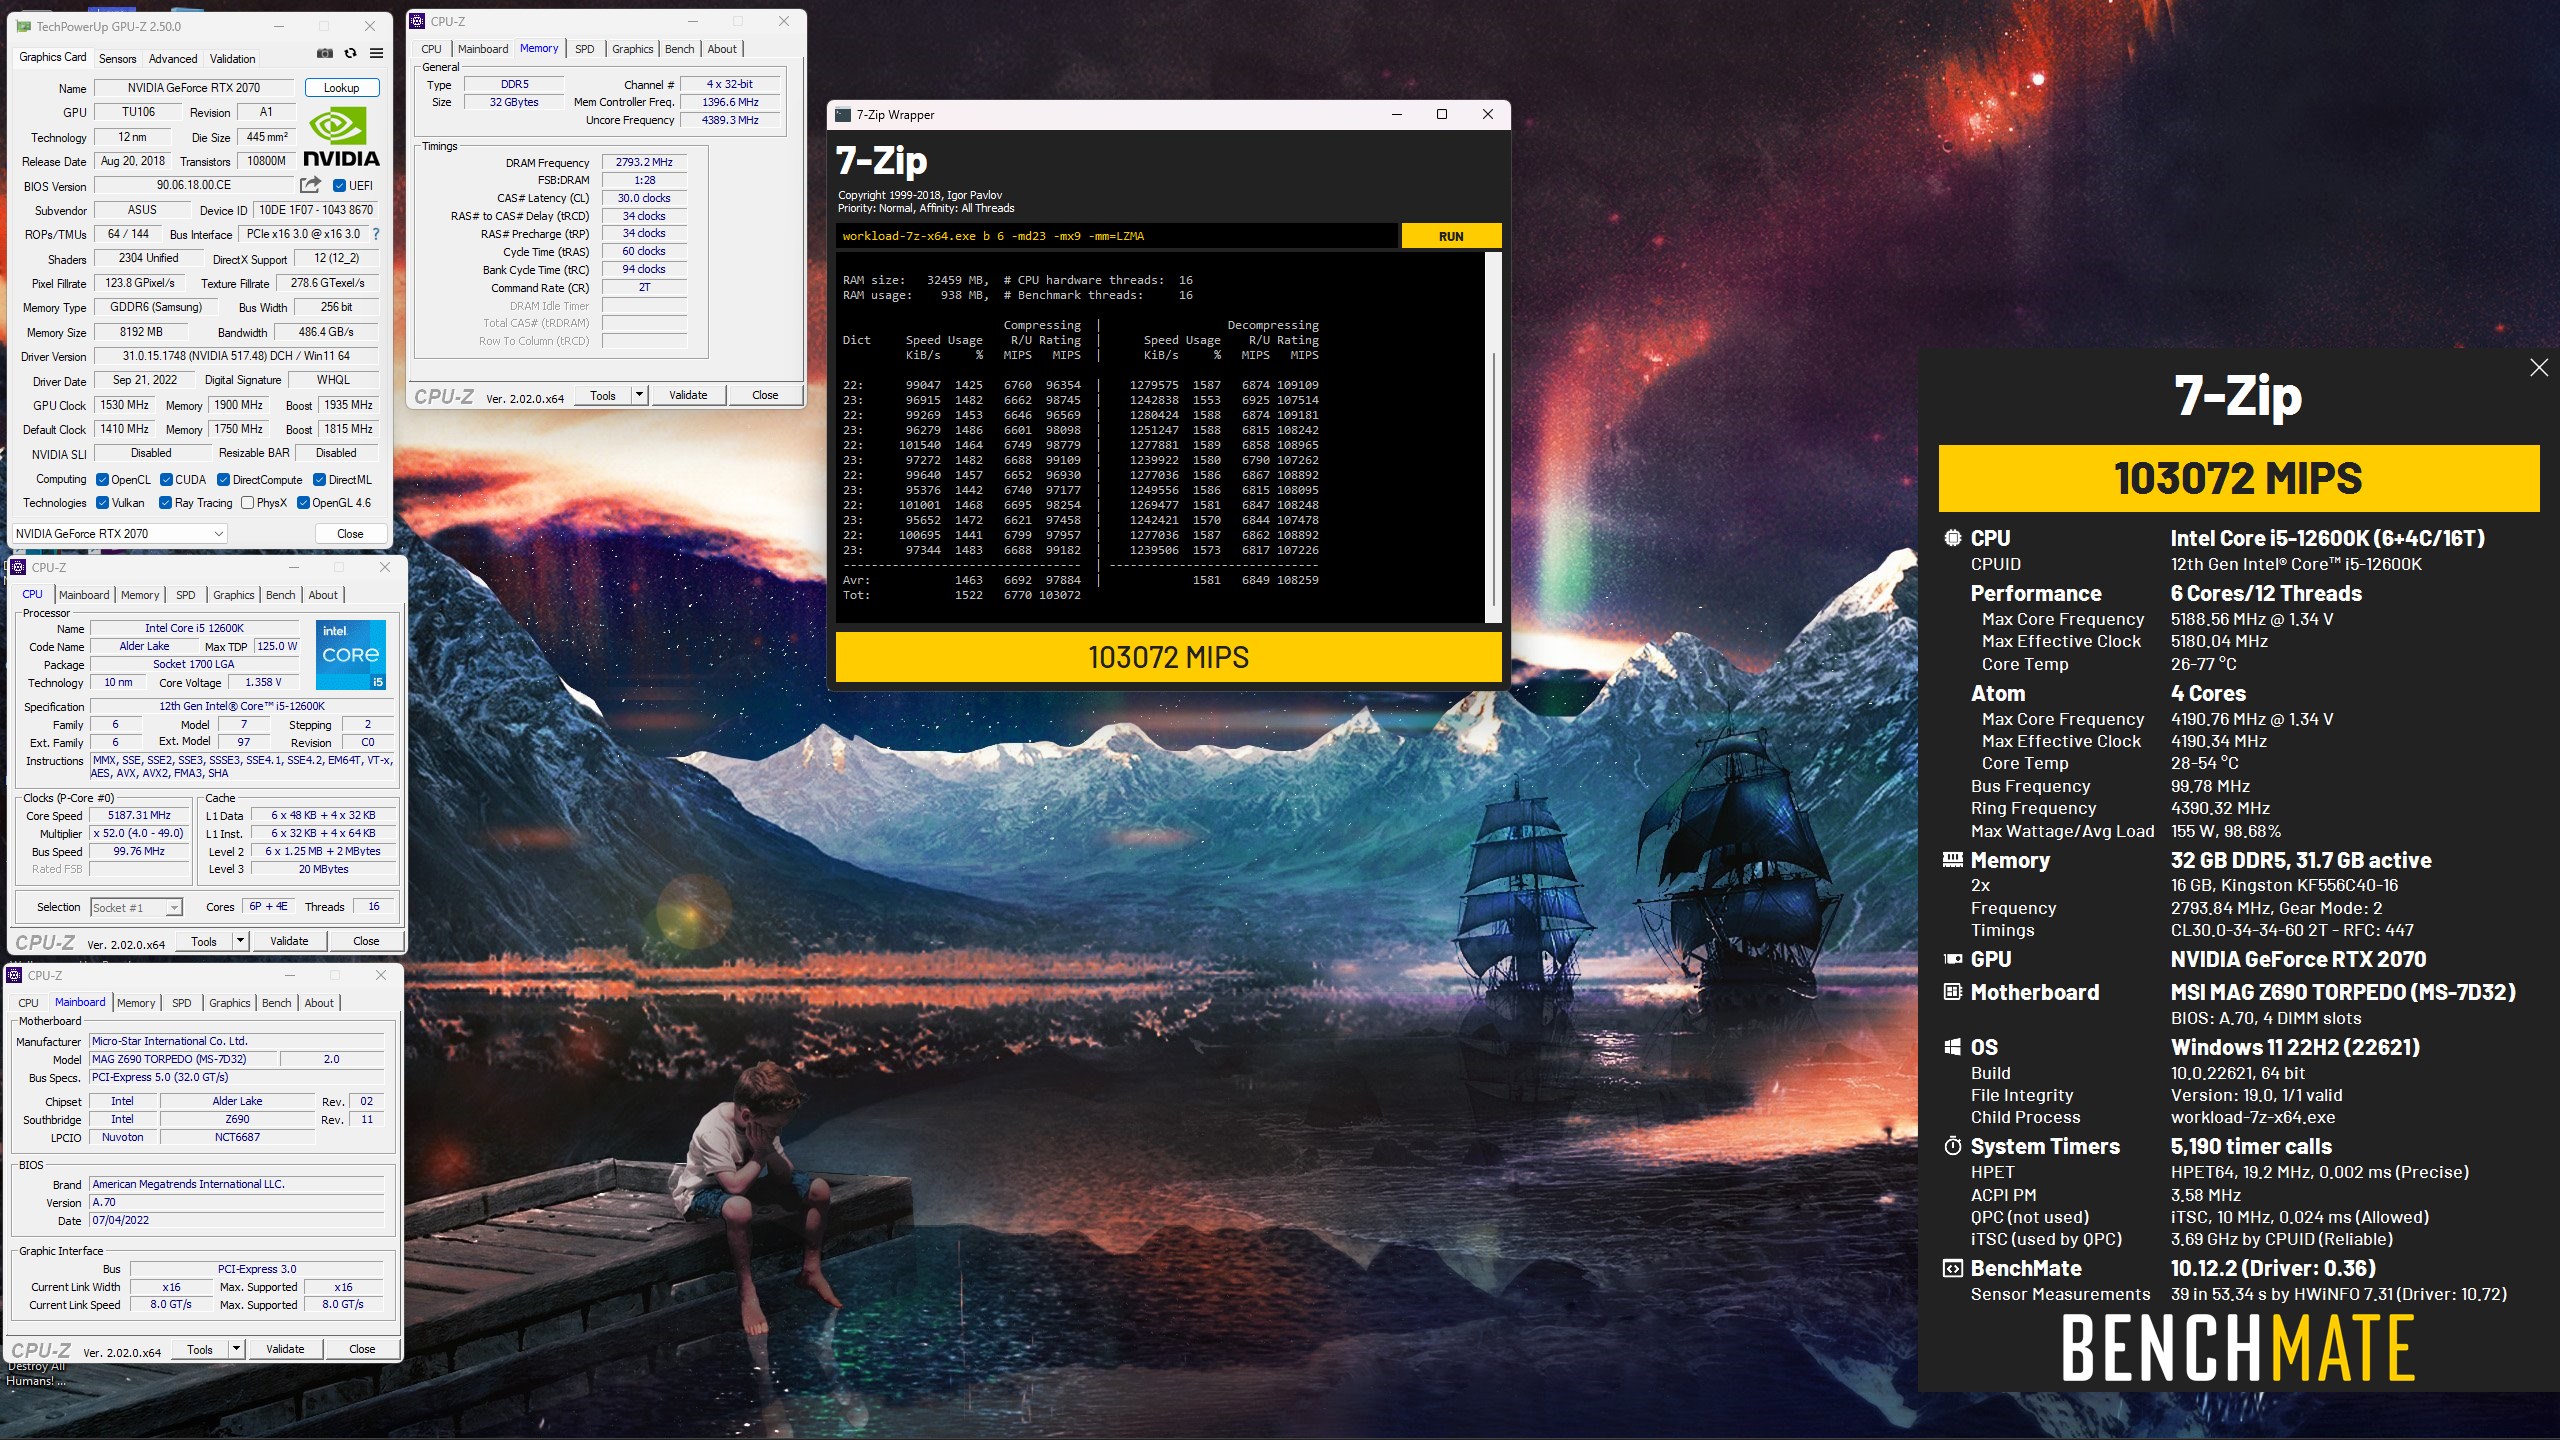Viewport: 2560px width, 1440px height.
Task: Click the yellow RUN button in 7-Zip
Action: click(1451, 236)
